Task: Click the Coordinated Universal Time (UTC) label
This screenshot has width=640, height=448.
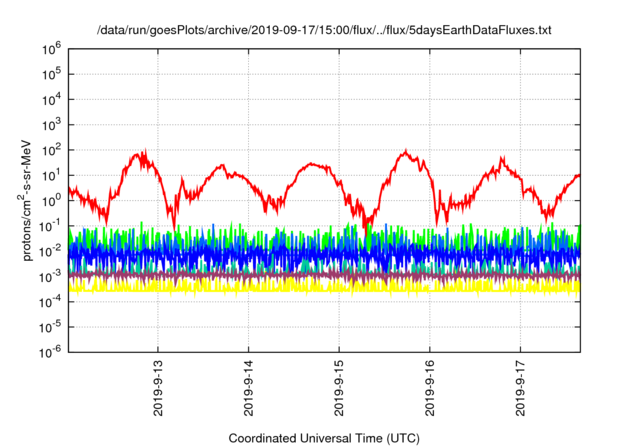Action: [x=324, y=439]
